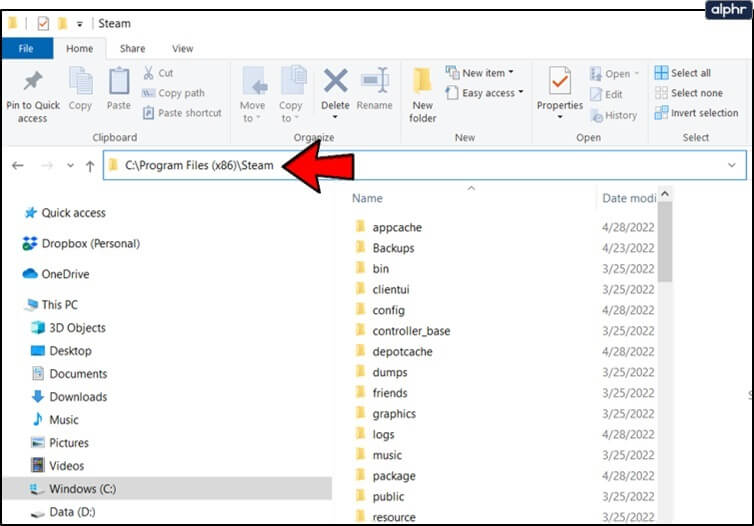Select the Cut scissors command
The image size is (754, 526).
tap(159, 73)
